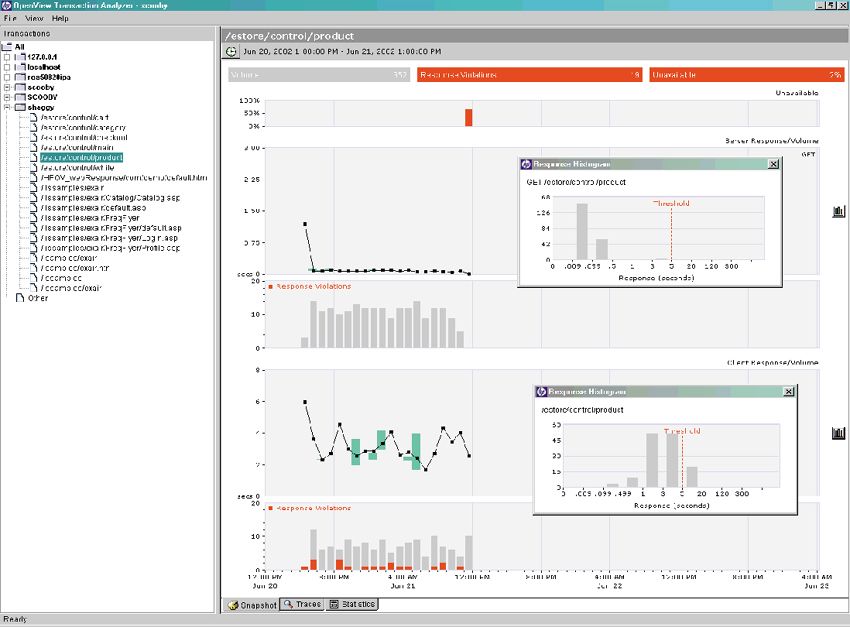Image resolution: width=850 pixels, height=627 pixels.
Task: Switch to the Snapshot tab
Action: click(252, 605)
